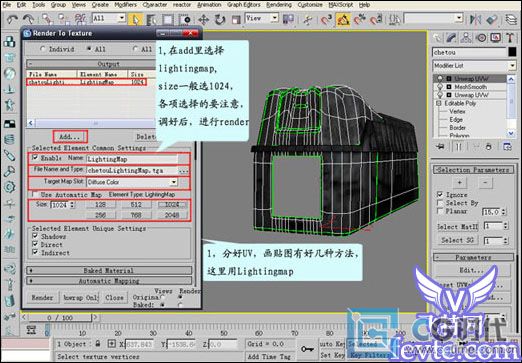Toggle the Ignore checkbox in Selection Parameters
The height and width of the screenshot is (363, 522).
pos(440,194)
